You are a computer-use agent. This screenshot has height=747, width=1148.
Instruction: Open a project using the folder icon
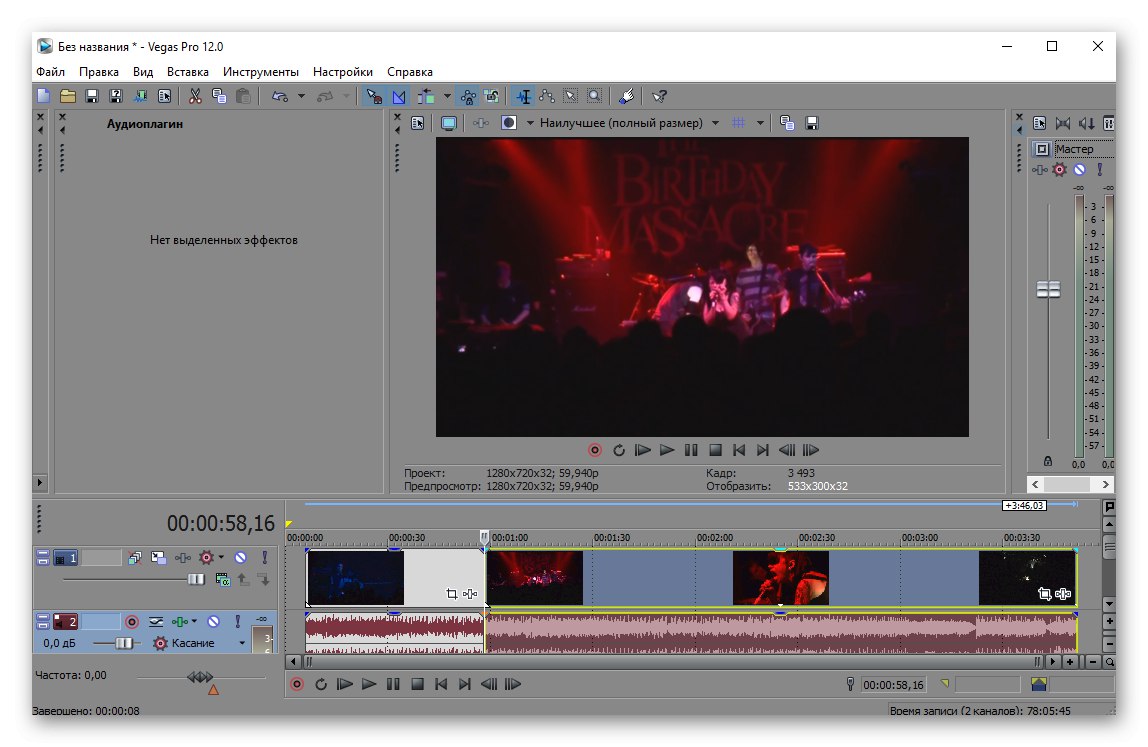(x=67, y=96)
